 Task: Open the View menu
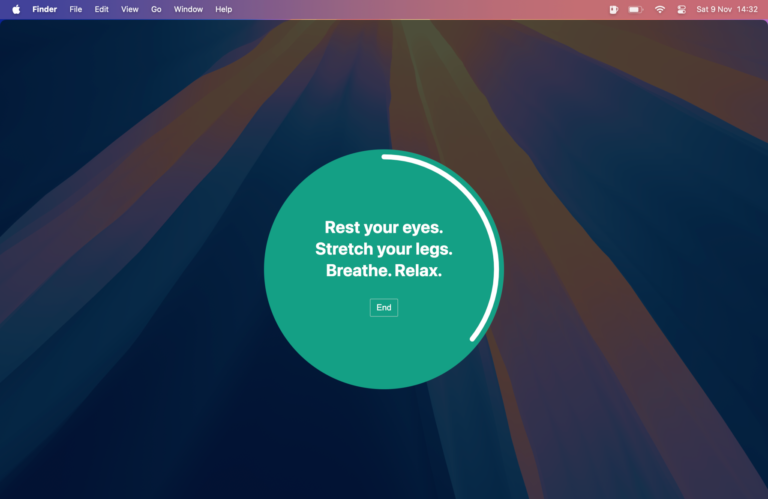[x=130, y=9]
